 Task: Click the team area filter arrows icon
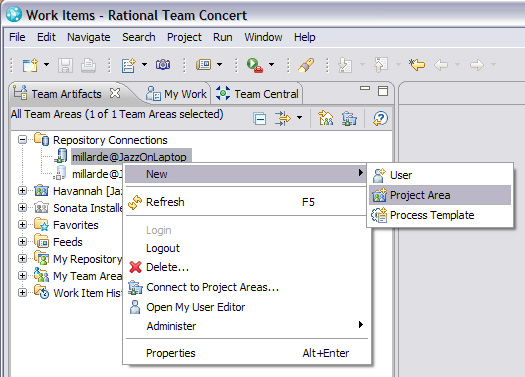(282, 119)
